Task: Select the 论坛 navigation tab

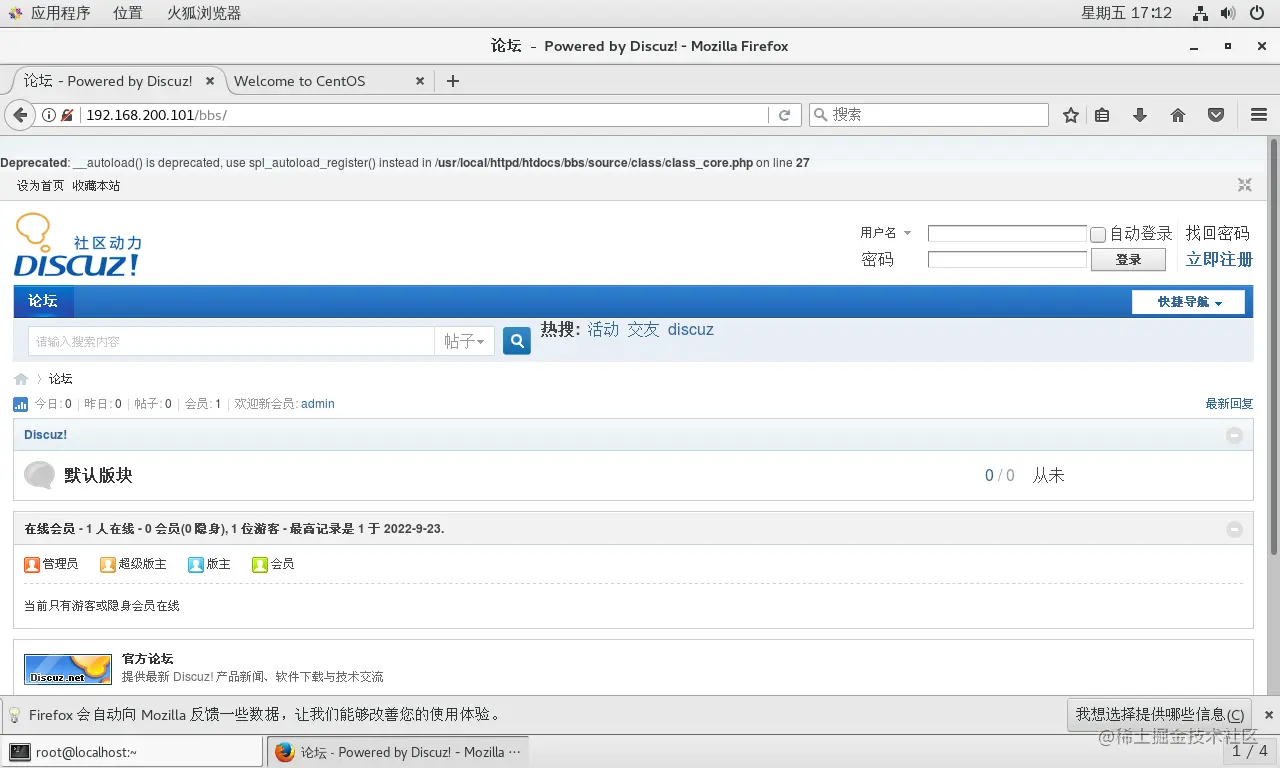Action: click(x=43, y=301)
